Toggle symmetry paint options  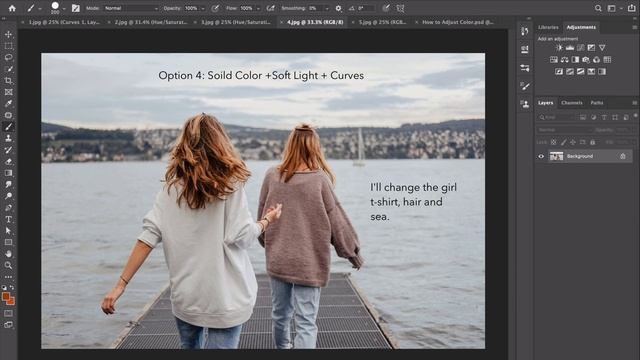pyautogui.click(x=400, y=8)
